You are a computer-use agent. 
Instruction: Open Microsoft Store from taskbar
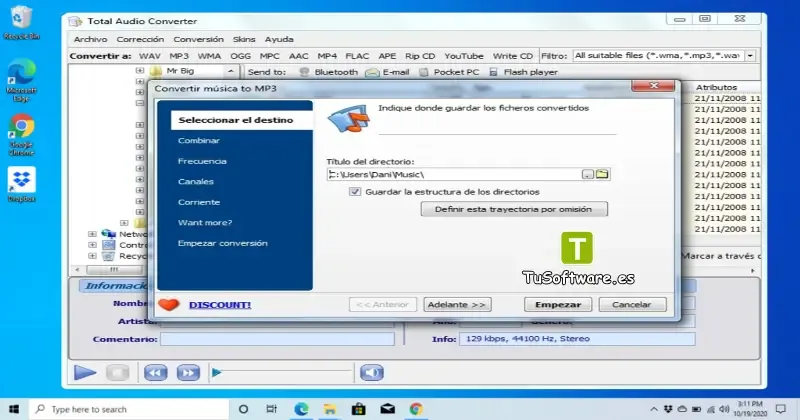[x=359, y=409]
